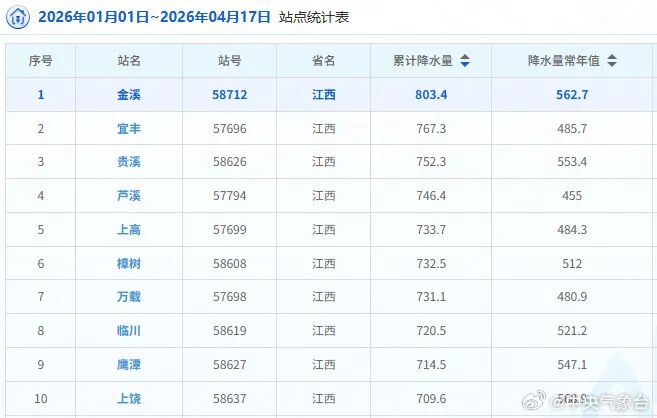Select the 万载 station link
Image resolution: width=657 pixels, height=418 pixels.
click(129, 297)
